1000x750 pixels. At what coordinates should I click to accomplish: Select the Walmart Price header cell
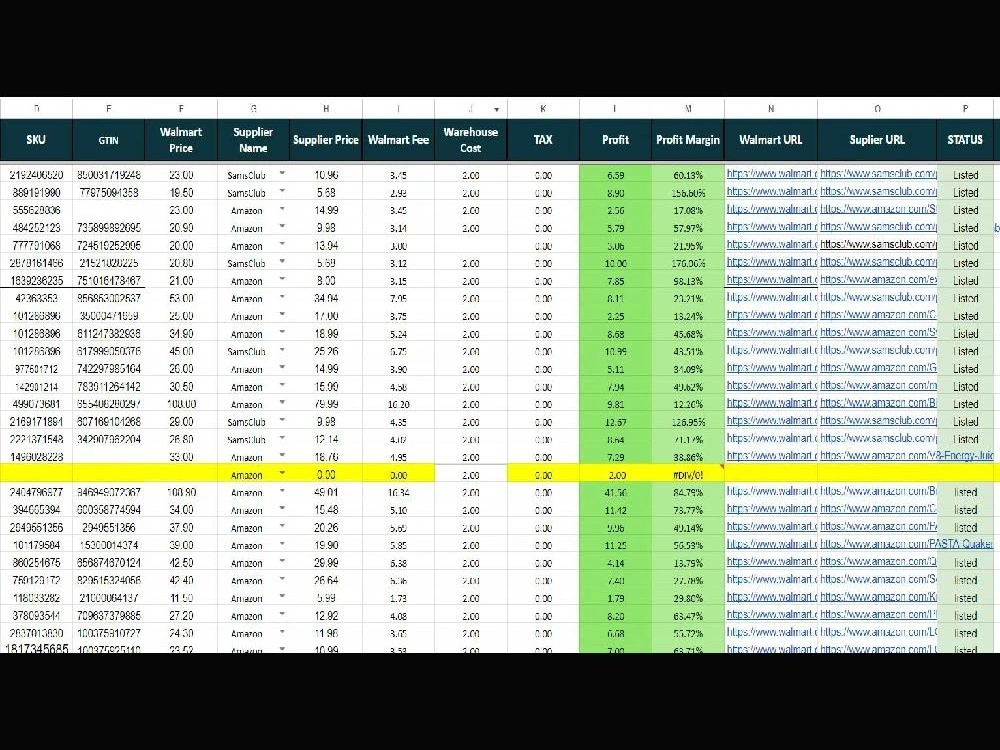(x=181, y=140)
